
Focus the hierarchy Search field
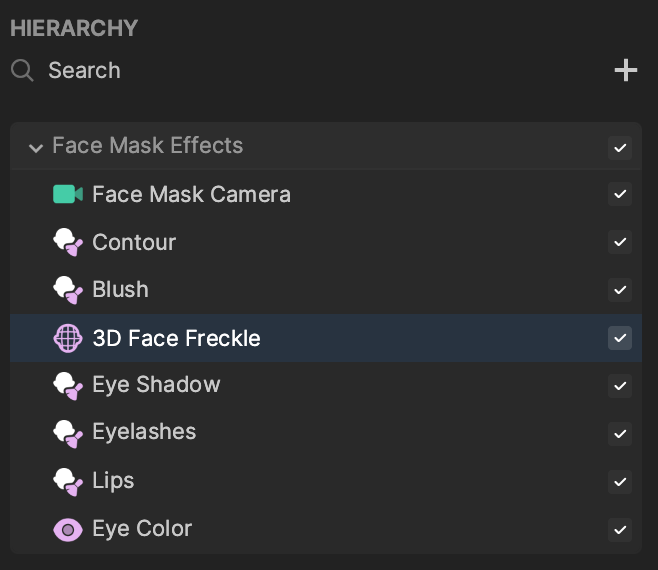coord(294,70)
